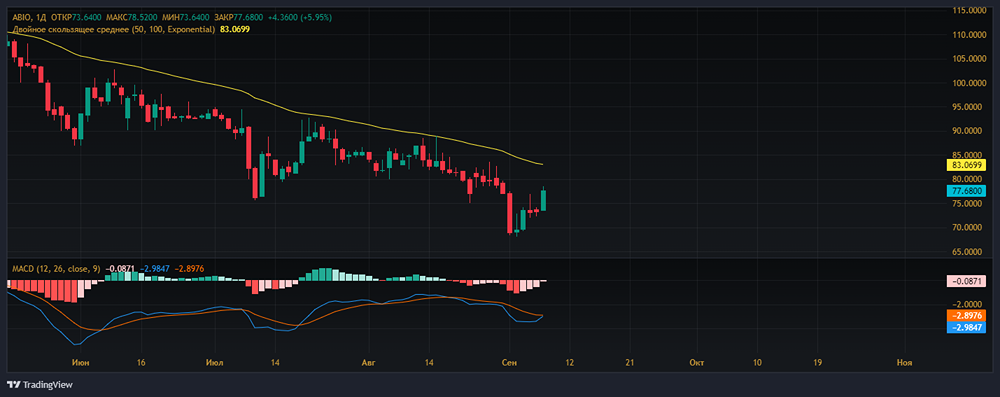This screenshot has width=1000, height=397.
Task: Click the 16 date label on the time axis
Action: [x=141, y=362]
